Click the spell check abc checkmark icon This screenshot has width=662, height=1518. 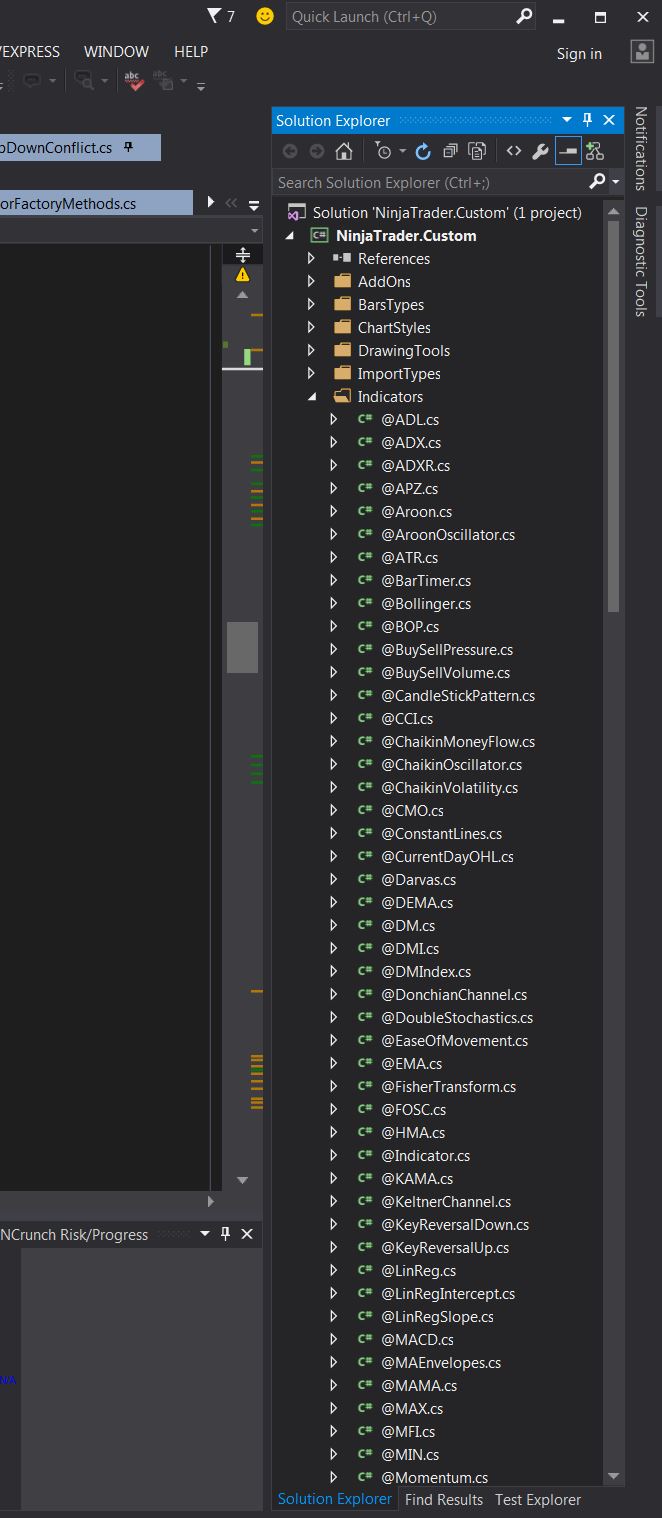133,82
